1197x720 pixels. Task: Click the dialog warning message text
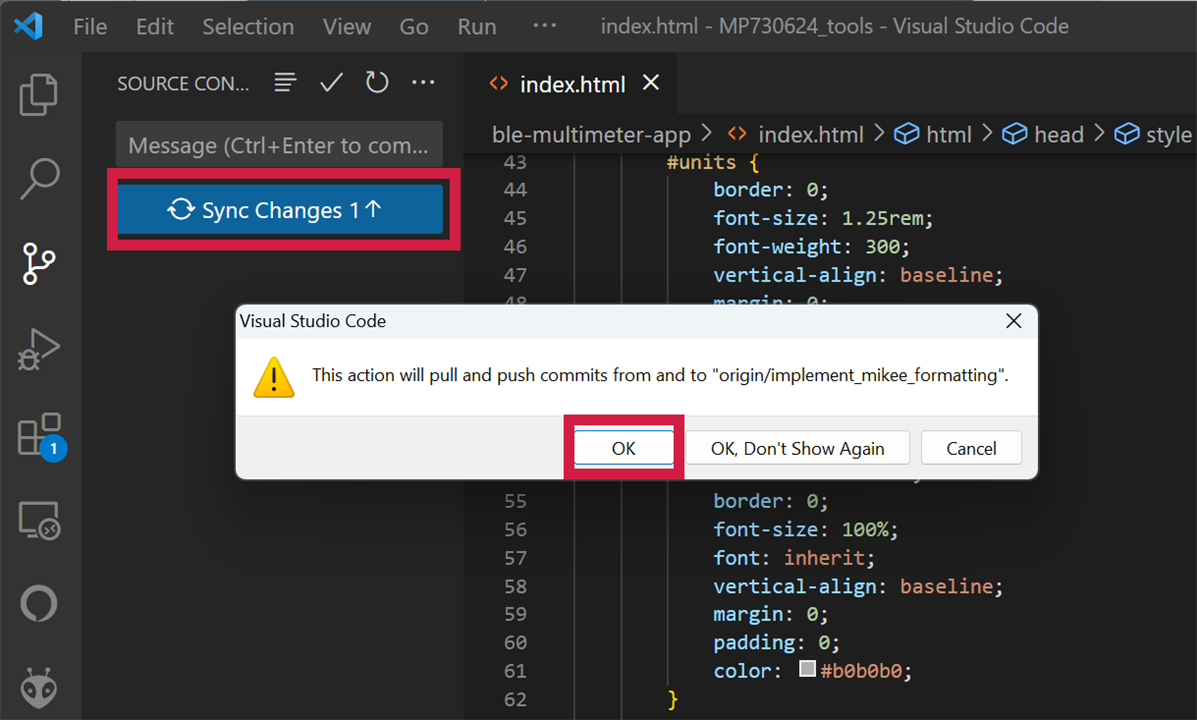point(660,375)
